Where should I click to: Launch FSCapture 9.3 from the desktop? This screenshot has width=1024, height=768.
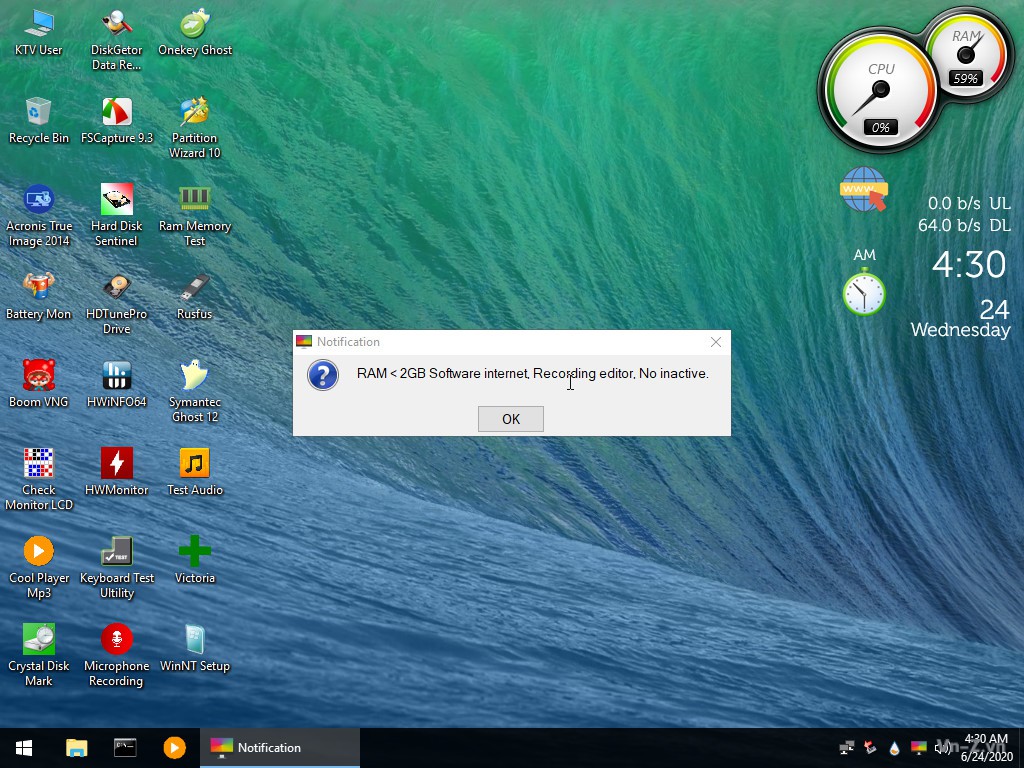(117, 113)
